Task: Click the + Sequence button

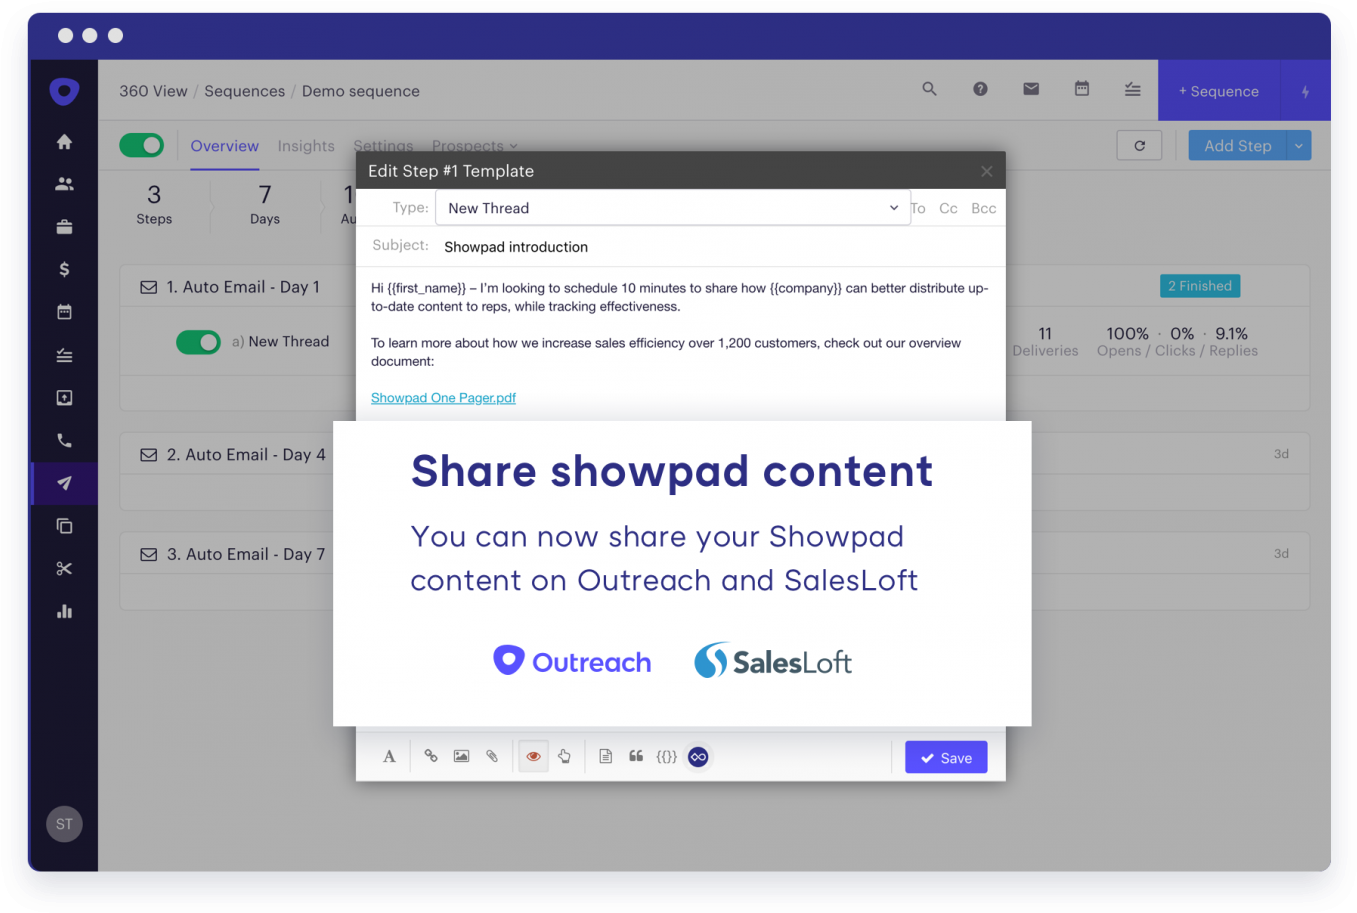Action: point(1219,91)
